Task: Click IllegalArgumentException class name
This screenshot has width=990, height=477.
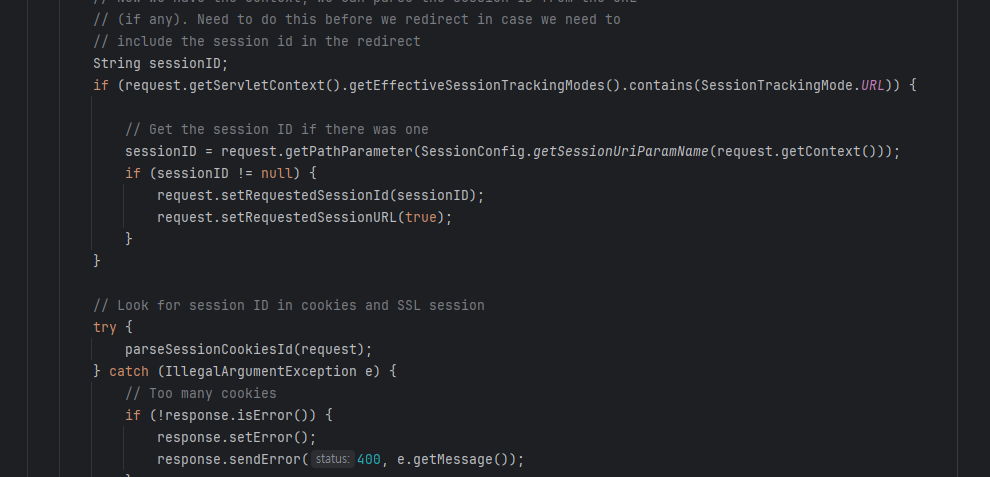Action: [261, 371]
